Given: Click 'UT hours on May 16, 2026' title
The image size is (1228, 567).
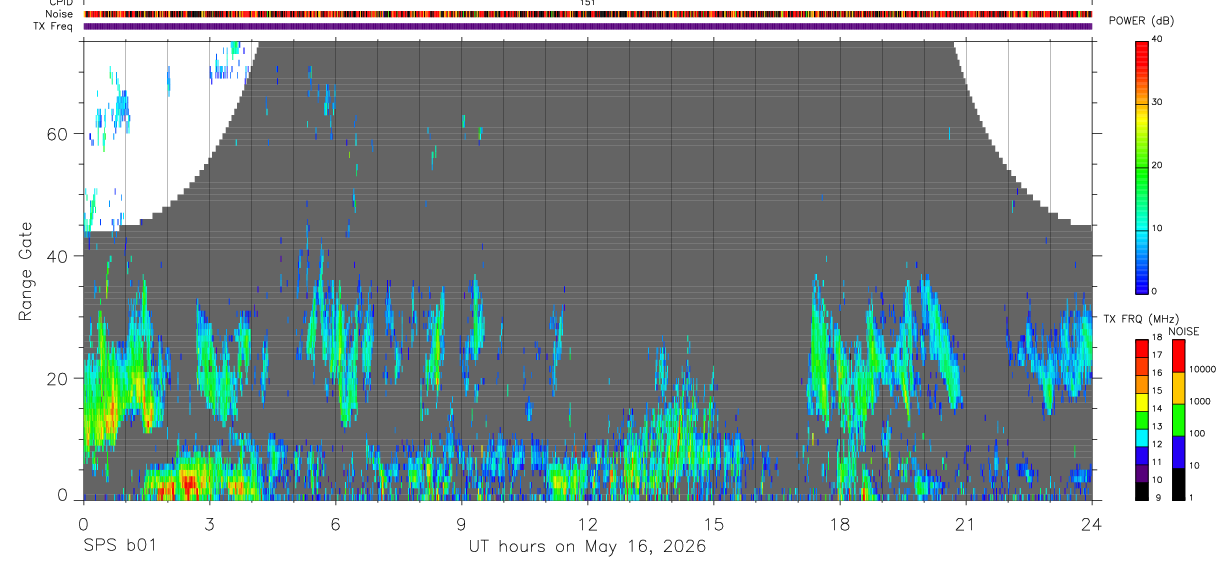Looking at the screenshot, I should [x=588, y=547].
